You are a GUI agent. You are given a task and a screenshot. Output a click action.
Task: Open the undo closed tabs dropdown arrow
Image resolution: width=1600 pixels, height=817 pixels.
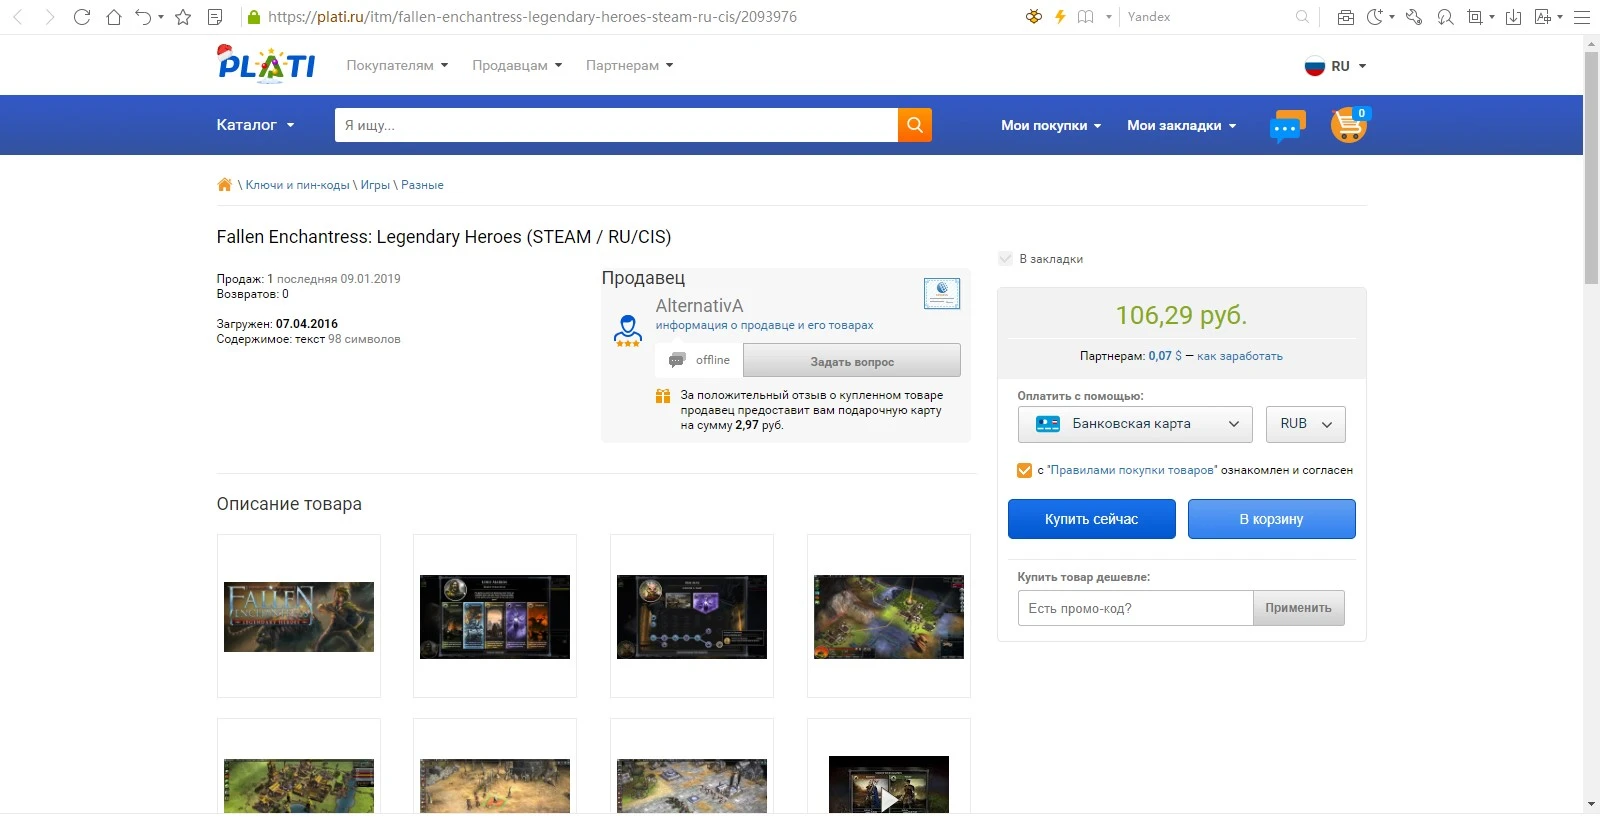coord(161,17)
